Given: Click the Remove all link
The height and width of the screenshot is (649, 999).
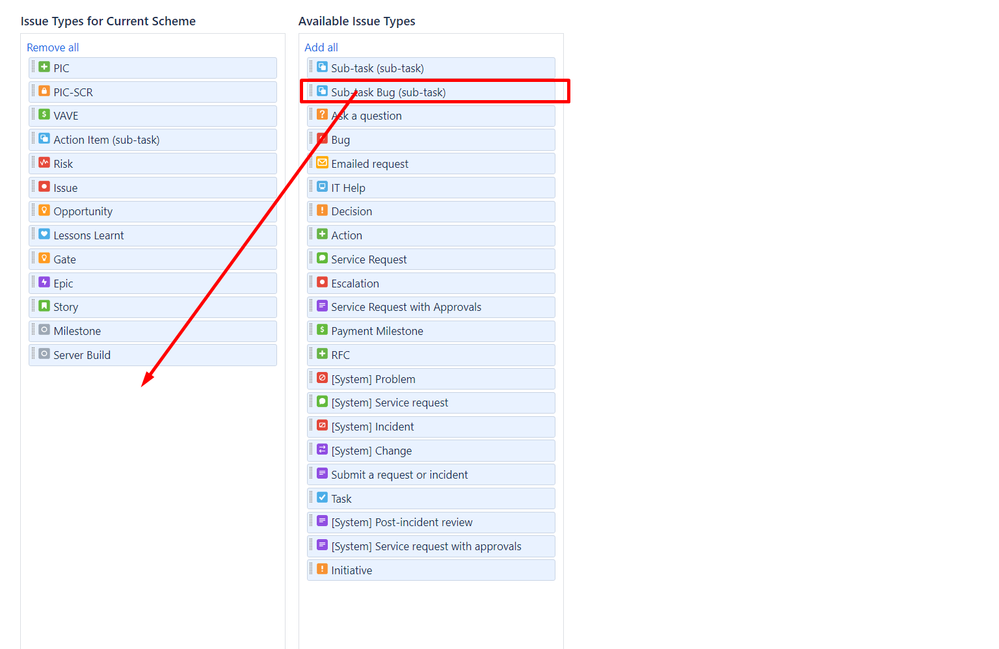Looking at the screenshot, I should (x=53, y=47).
